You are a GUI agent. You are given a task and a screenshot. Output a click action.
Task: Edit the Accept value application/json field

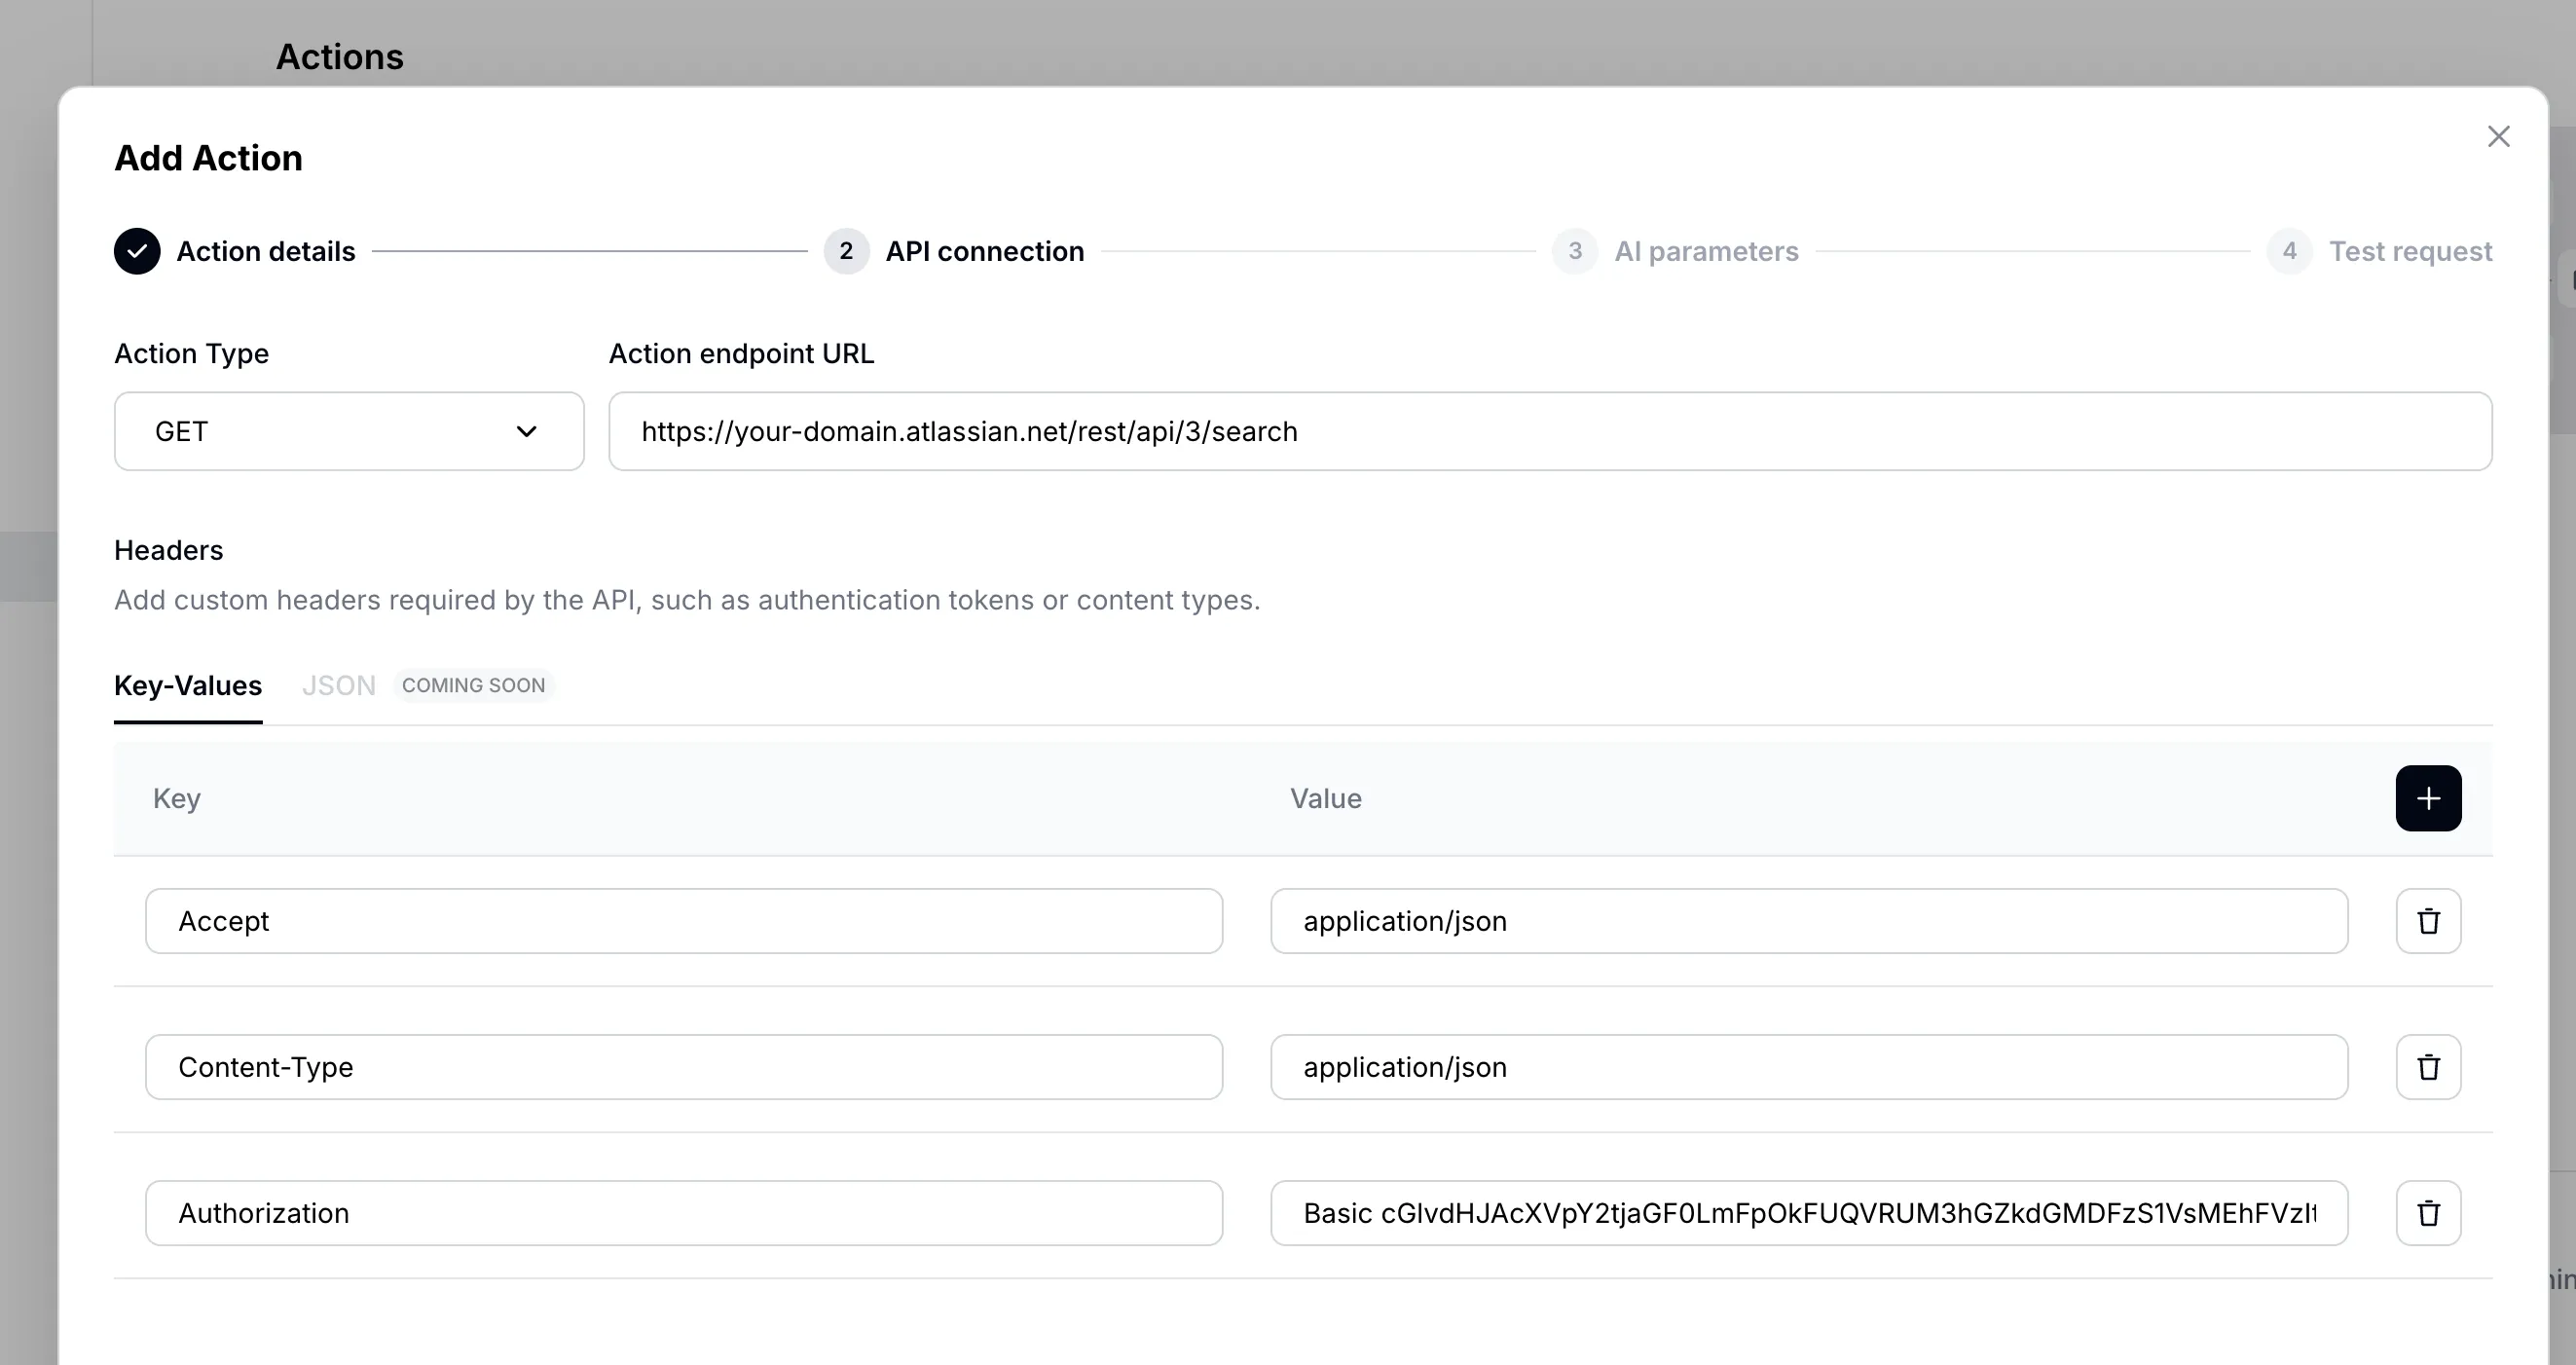point(1809,921)
